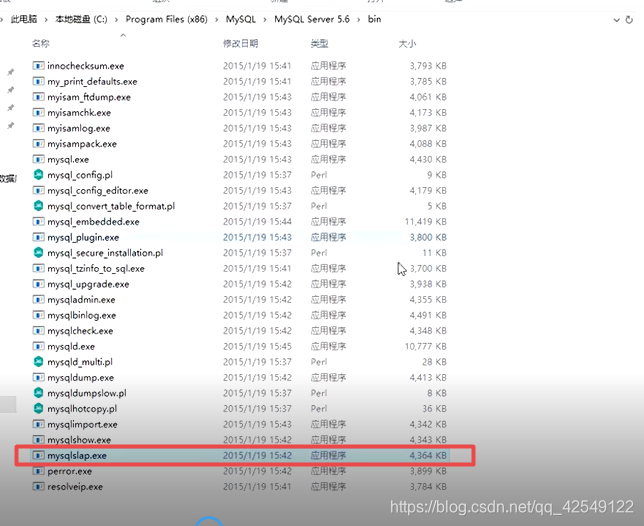The width and height of the screenshot is (644, 526).
Task: Click the perror.exe file icon
Action: 38,471
